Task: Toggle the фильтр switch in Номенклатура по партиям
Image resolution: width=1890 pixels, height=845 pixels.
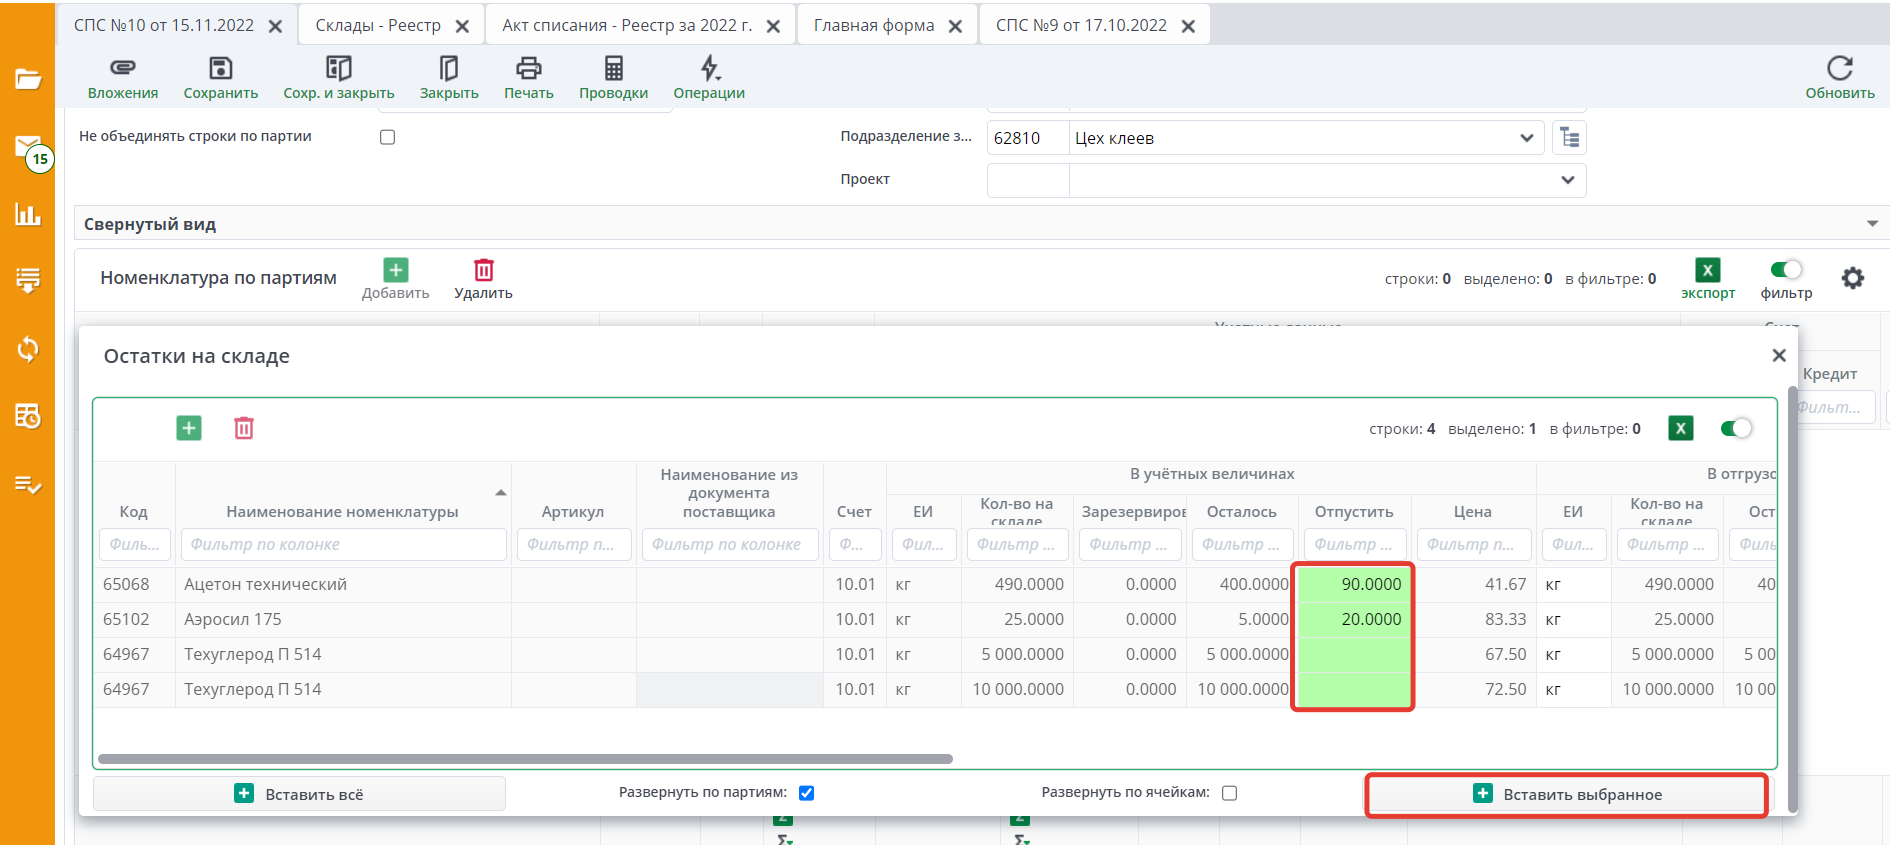Action: pyautogui.click(x=1785, y=270)
